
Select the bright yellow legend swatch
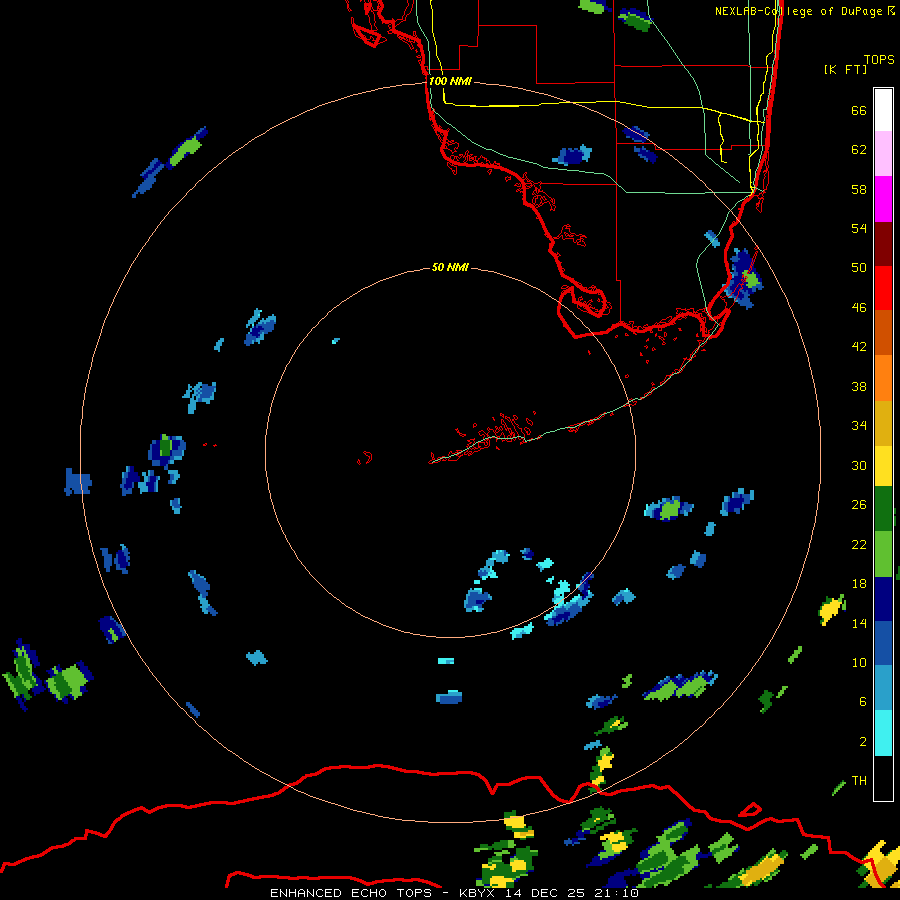point(883,466)
